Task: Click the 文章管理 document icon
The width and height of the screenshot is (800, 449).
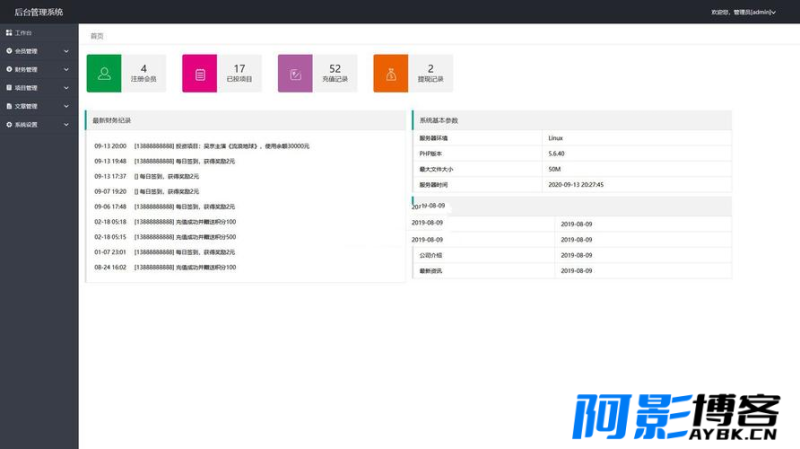Action: [9, 106]
